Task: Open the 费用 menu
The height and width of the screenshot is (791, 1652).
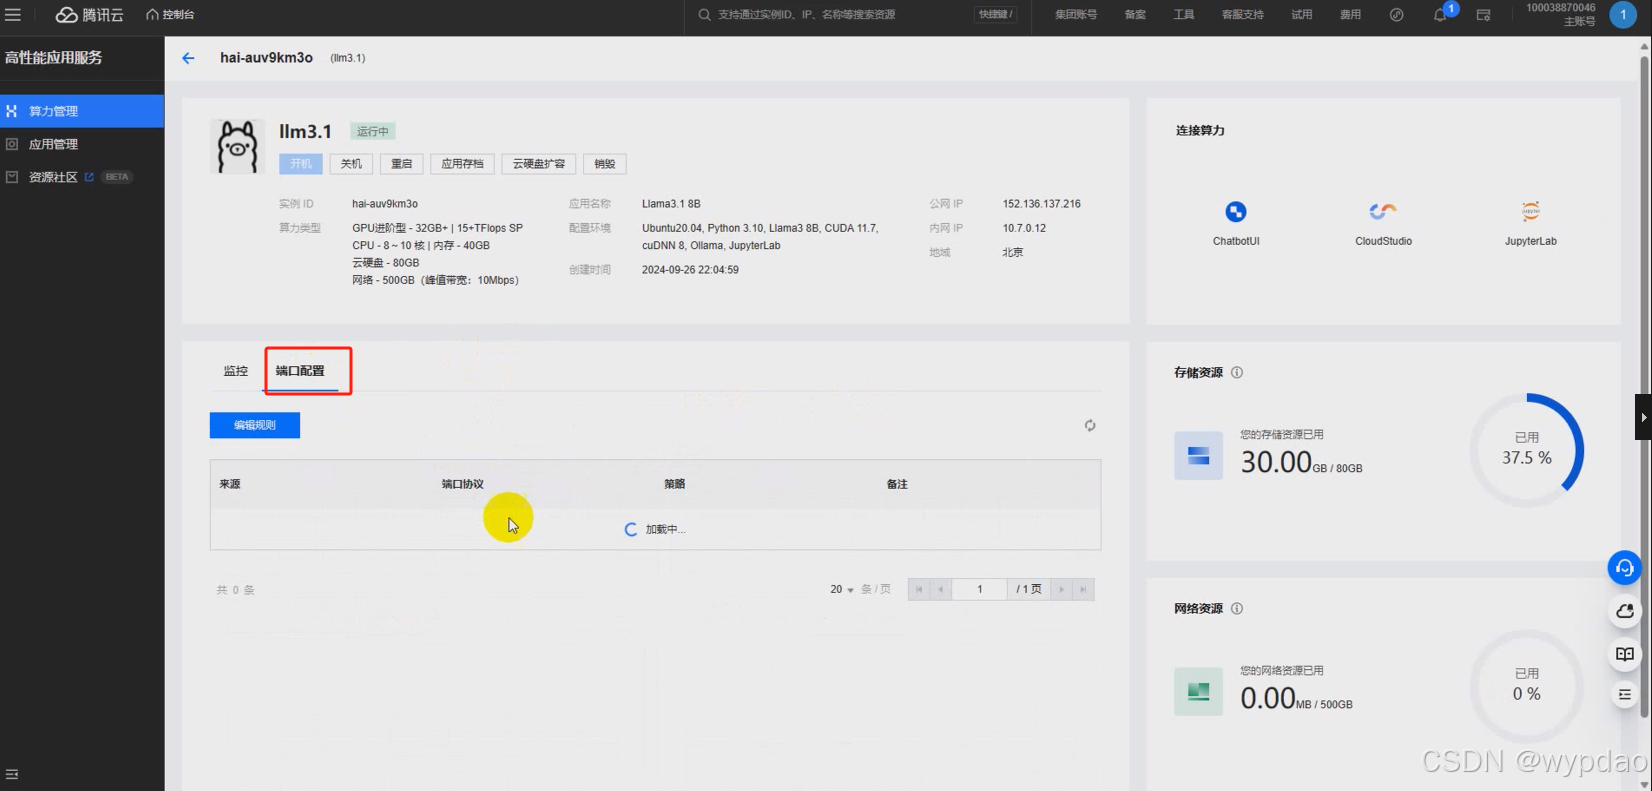Action: (1351, 15)
